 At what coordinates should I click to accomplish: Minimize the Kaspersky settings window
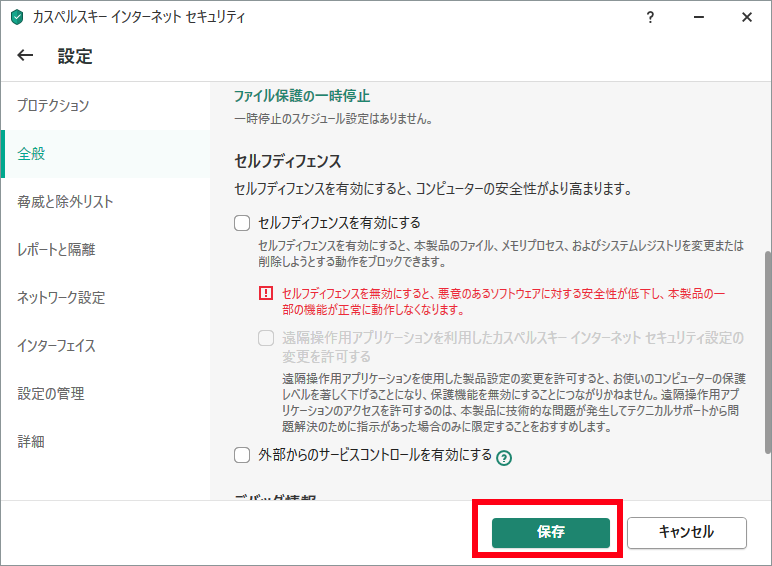tap(699, 18)
